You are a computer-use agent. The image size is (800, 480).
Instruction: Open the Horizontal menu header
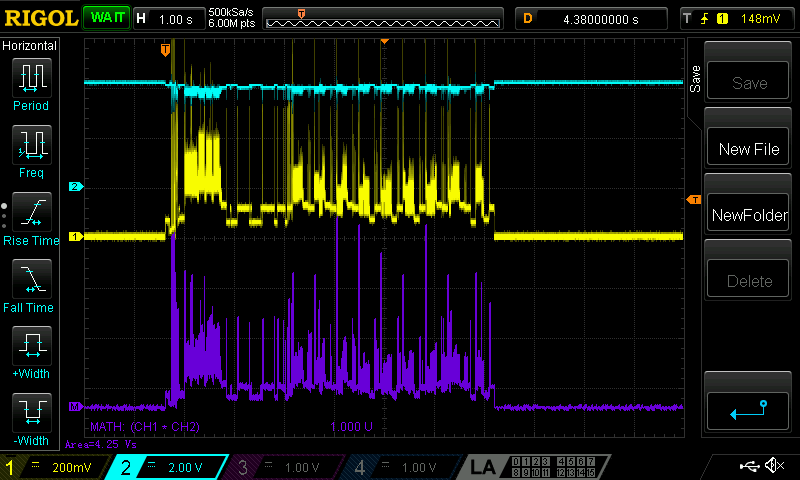click(x=30, y=46)
